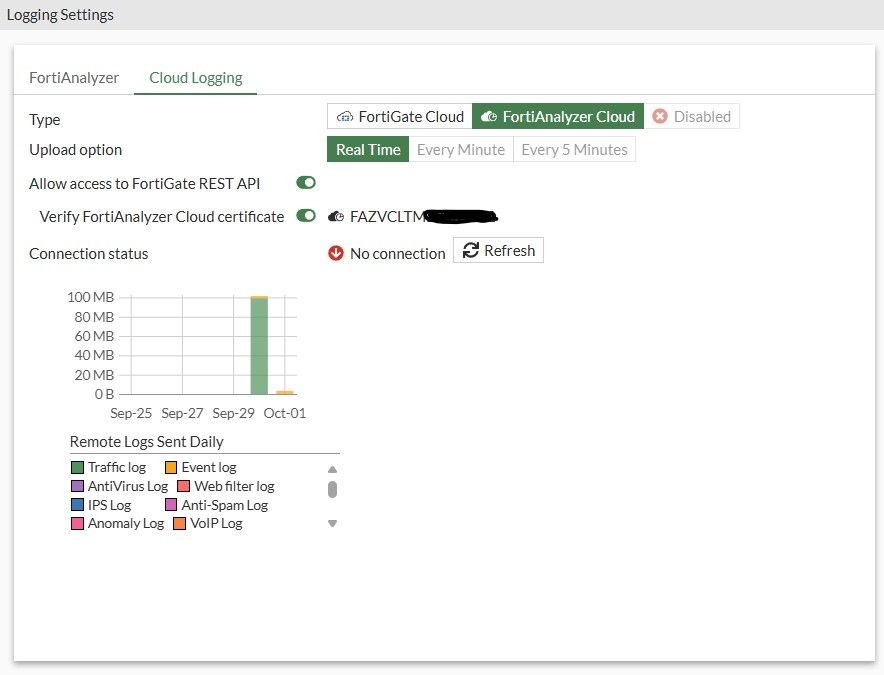
Task: Click the Sep-25 axis label
Action: tap(131, 413)
